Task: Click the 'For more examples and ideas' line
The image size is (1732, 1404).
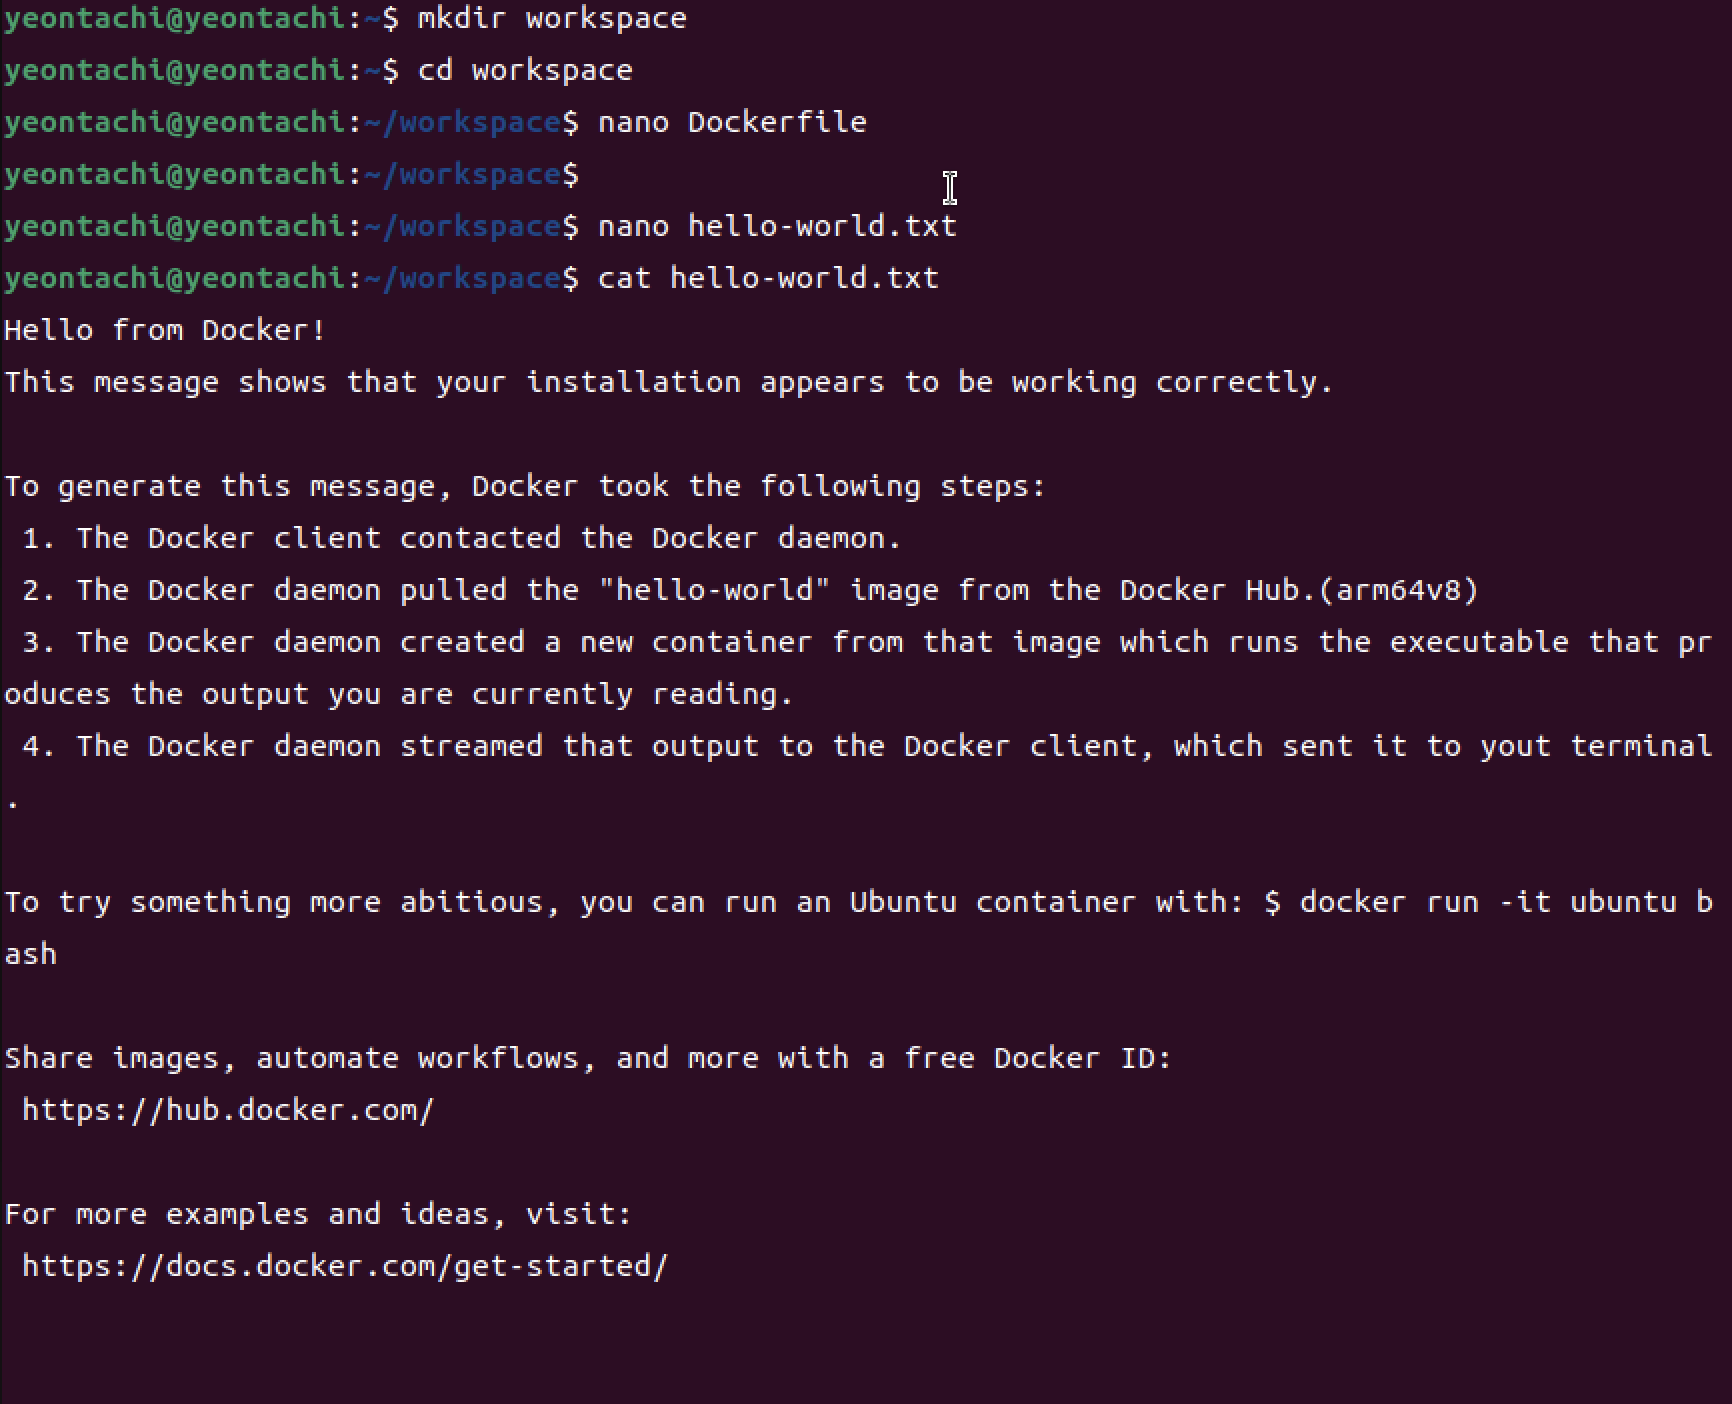Action: 318,1214
